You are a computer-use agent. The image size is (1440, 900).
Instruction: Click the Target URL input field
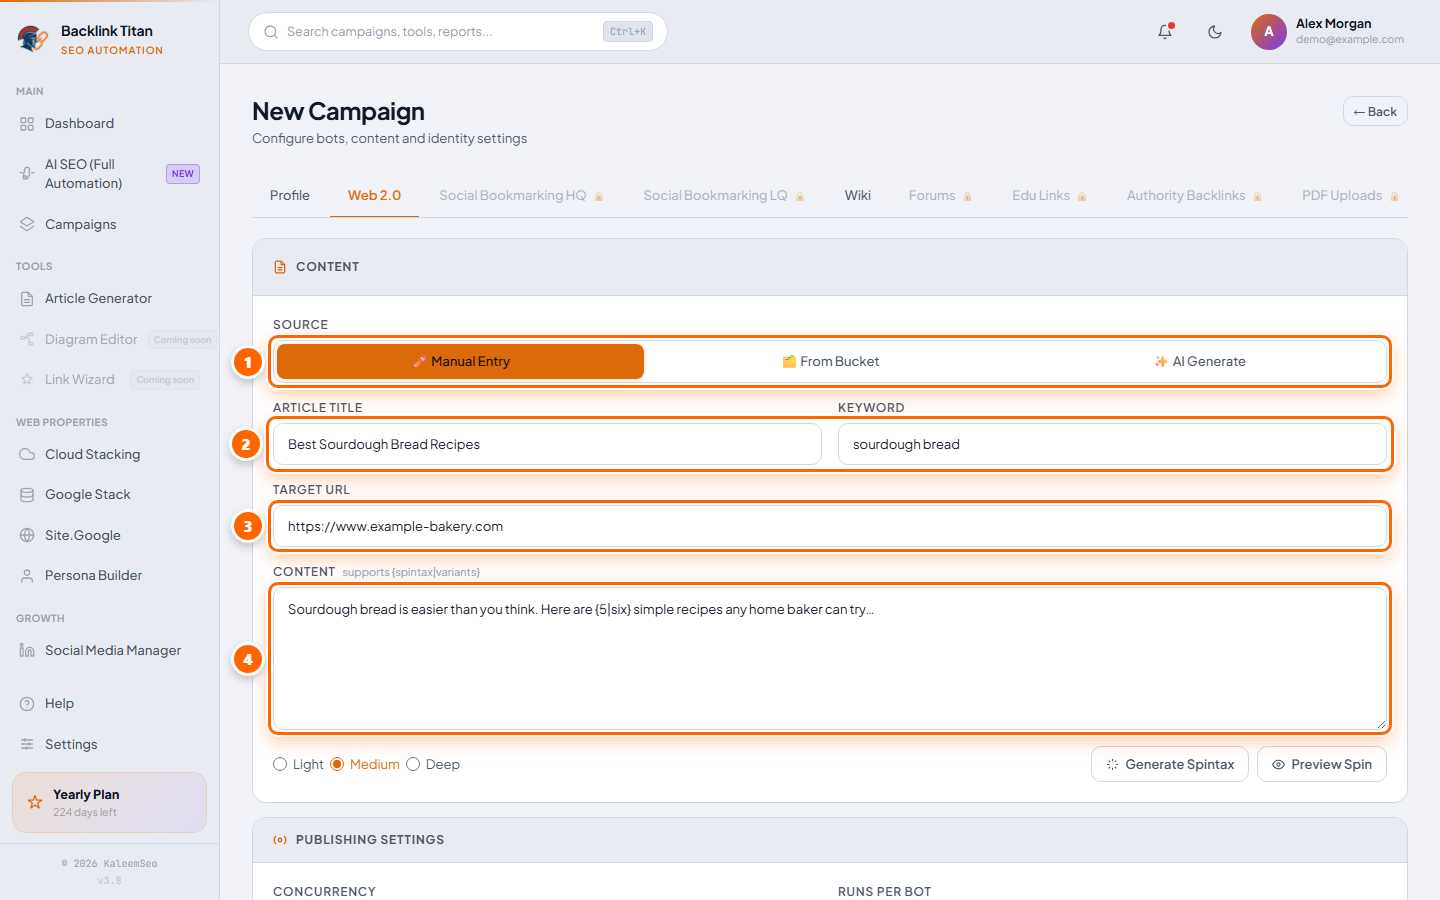point(830,526)
